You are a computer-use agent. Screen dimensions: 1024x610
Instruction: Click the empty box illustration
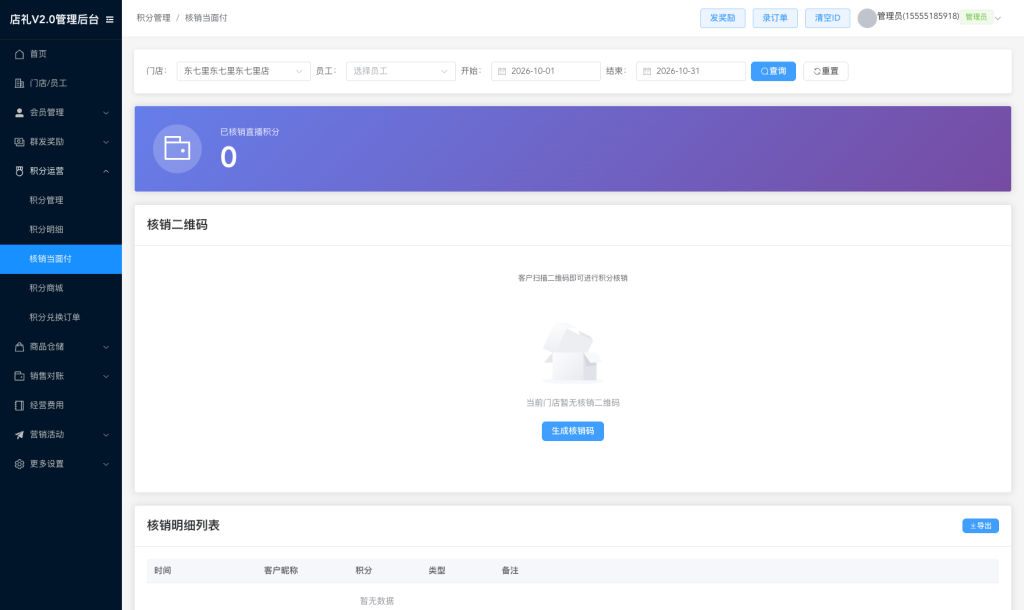(x=572, y=353)
